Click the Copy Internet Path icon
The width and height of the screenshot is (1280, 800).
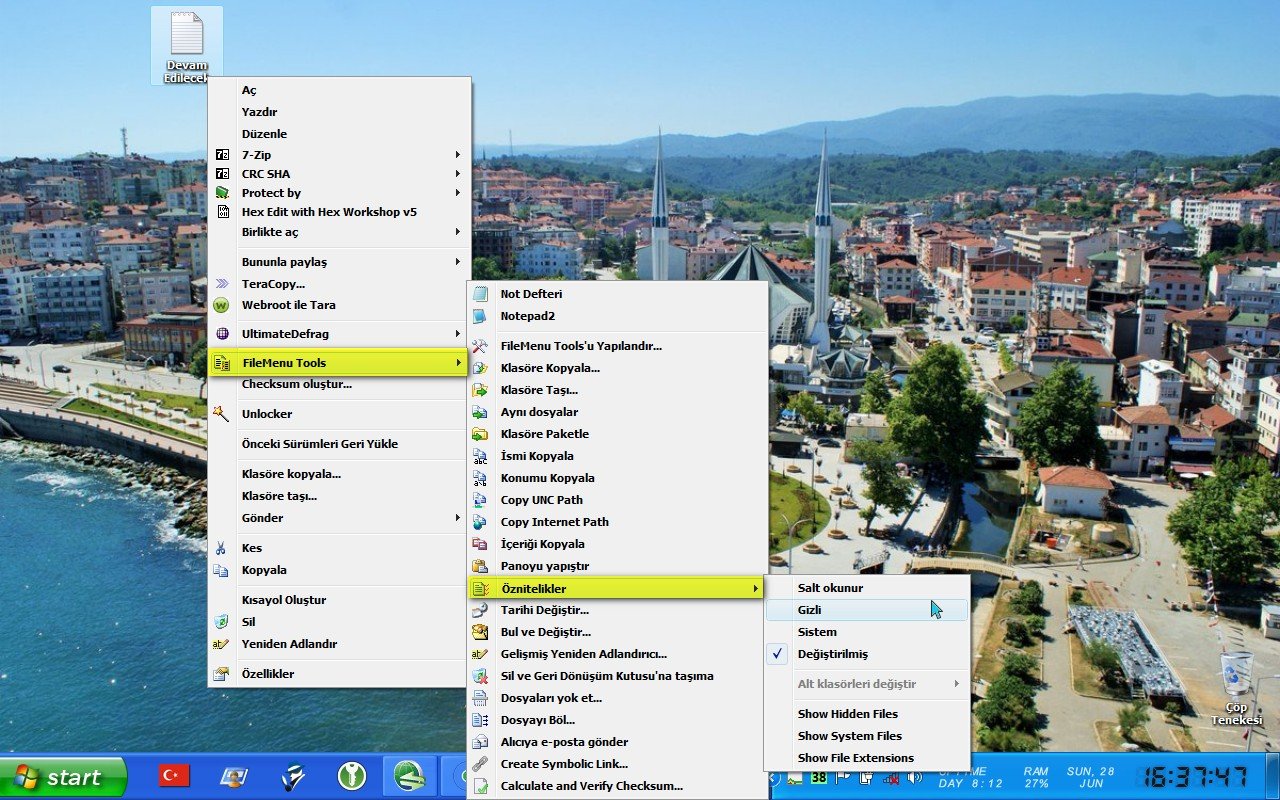[480, 522]
